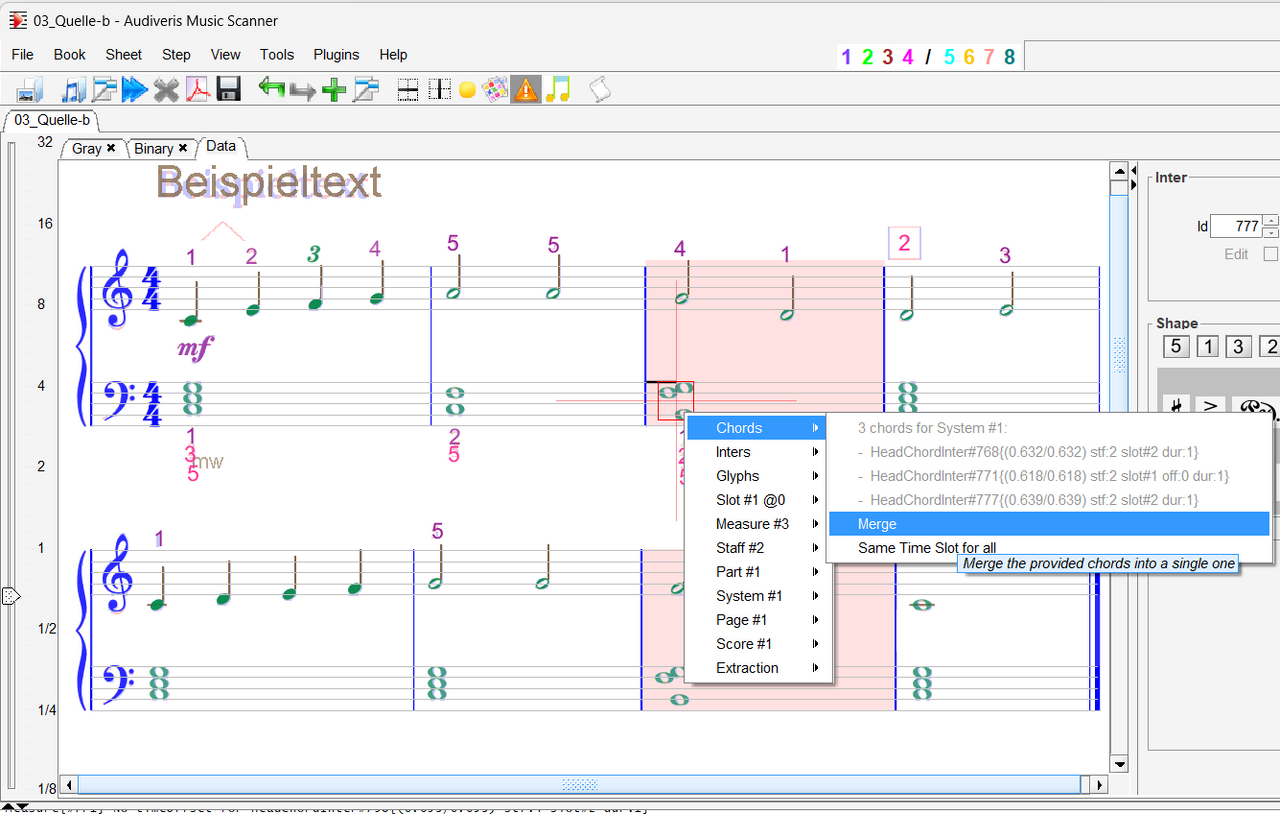Expand the Staff #2 submenu
Screen dimensions: 1280x814
[758, 548]
